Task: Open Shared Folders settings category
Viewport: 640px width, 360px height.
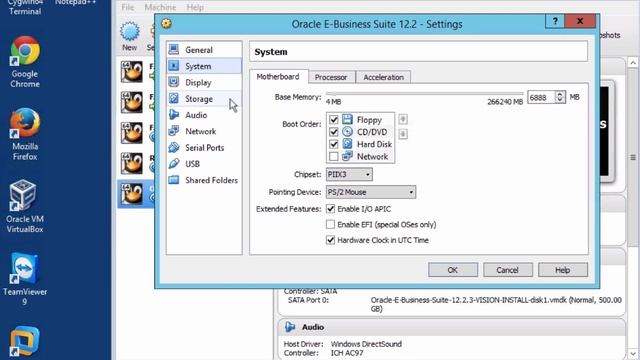Action: pyautogui.click(x=204, y=180)
